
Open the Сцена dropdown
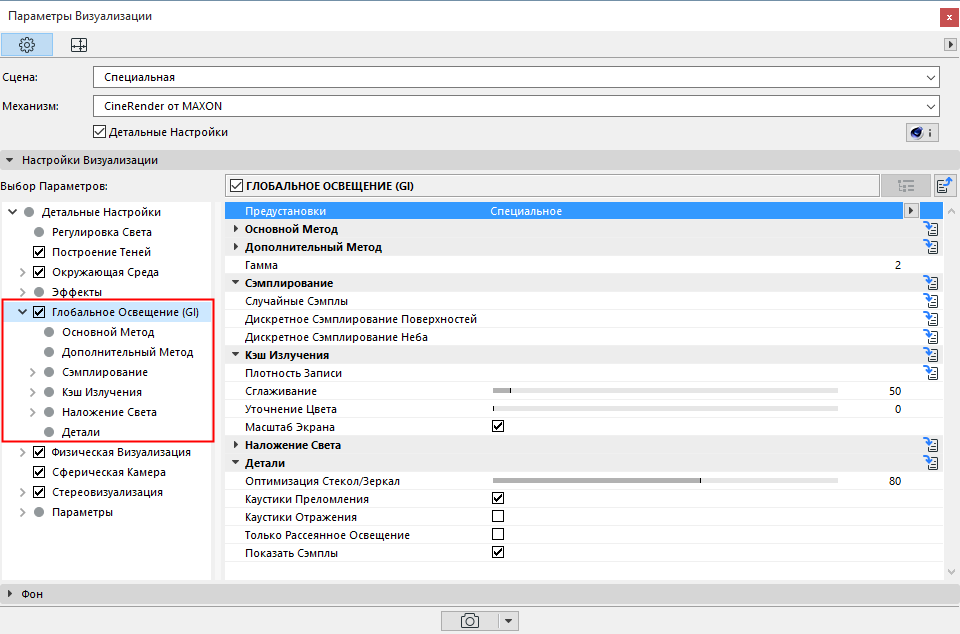pyautogui.click(x=516, y=77)
